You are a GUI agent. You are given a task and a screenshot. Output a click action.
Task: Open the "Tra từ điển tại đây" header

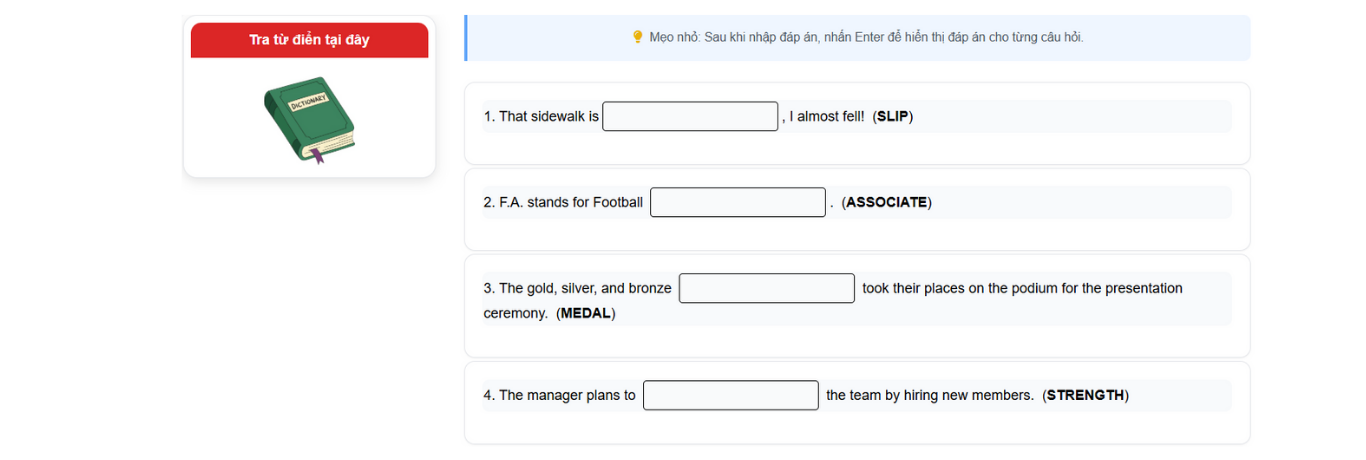tap(309, 40)
